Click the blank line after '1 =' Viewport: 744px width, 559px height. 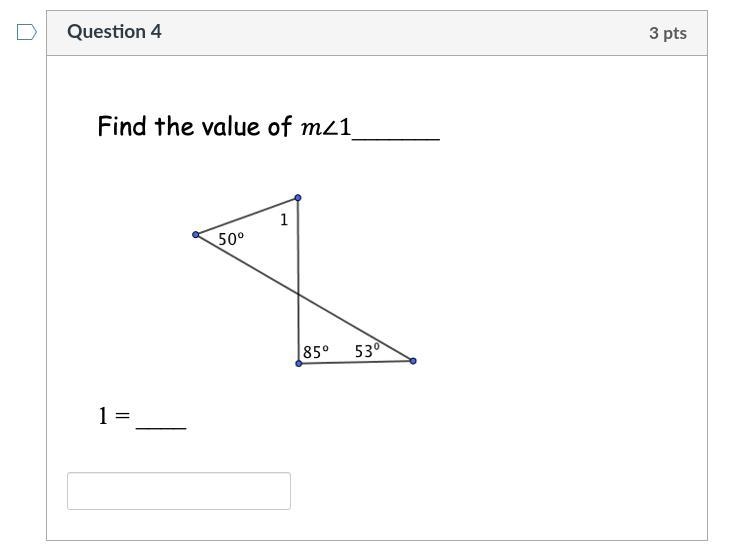161,427
